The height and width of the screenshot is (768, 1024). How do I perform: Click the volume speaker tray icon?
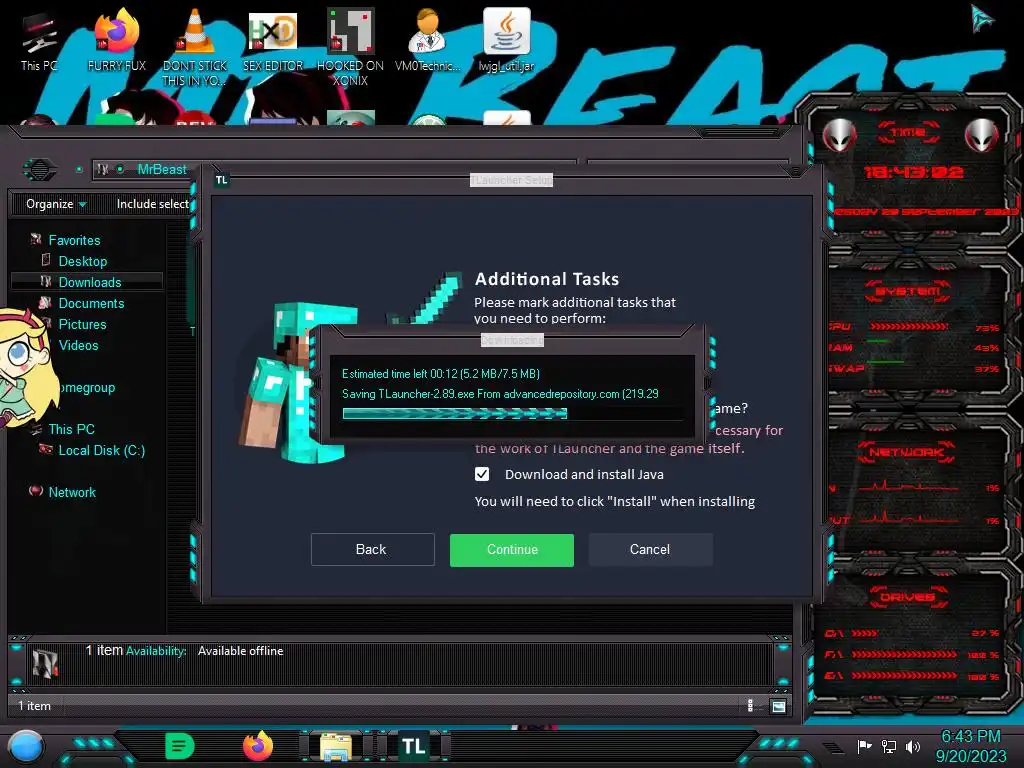point(912,746)
